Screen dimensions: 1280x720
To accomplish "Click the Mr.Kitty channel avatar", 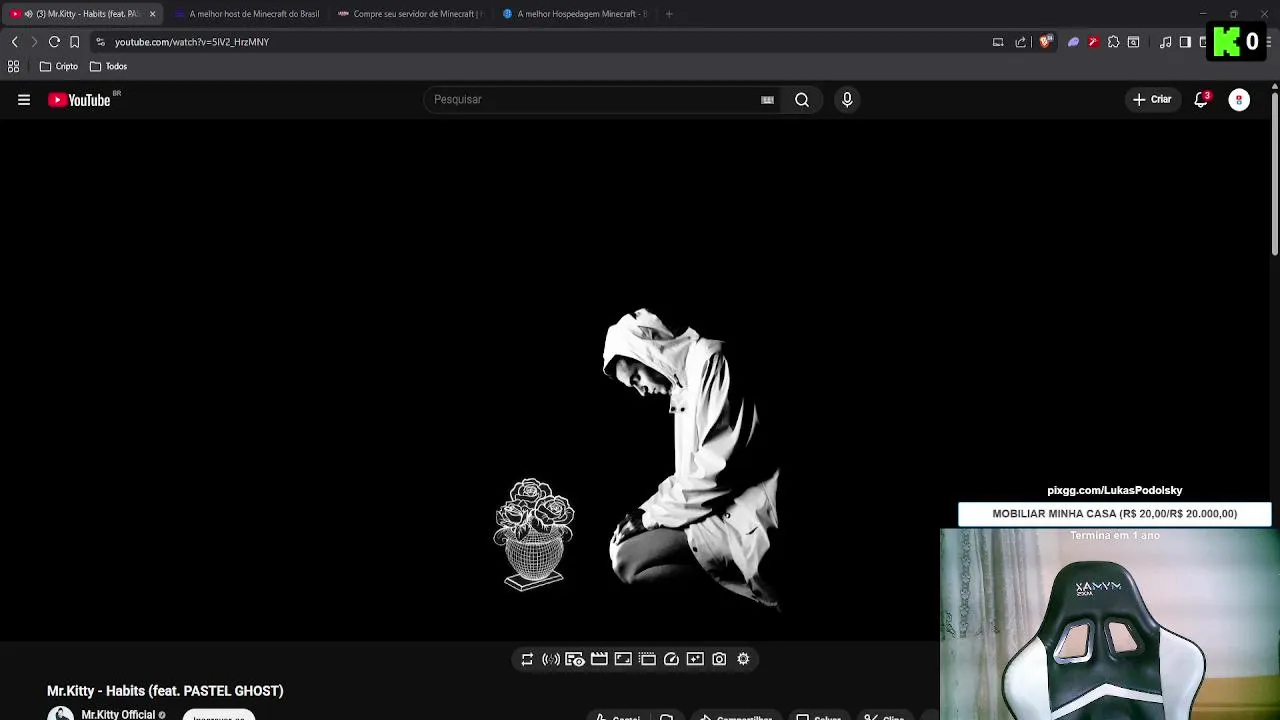I will pos(61,713).
